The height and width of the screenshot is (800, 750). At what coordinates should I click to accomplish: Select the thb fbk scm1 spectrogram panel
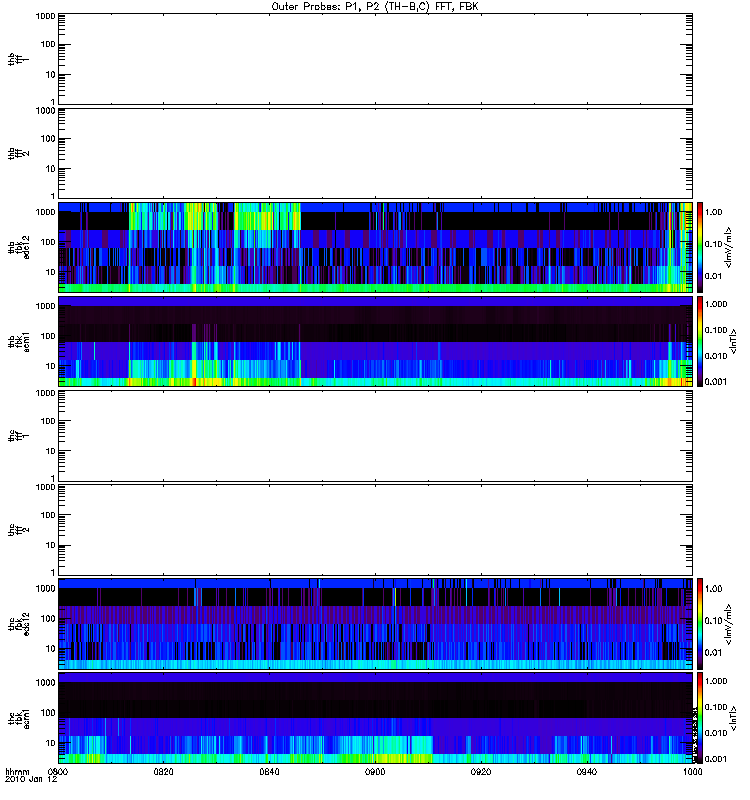[x=375, y=341]
